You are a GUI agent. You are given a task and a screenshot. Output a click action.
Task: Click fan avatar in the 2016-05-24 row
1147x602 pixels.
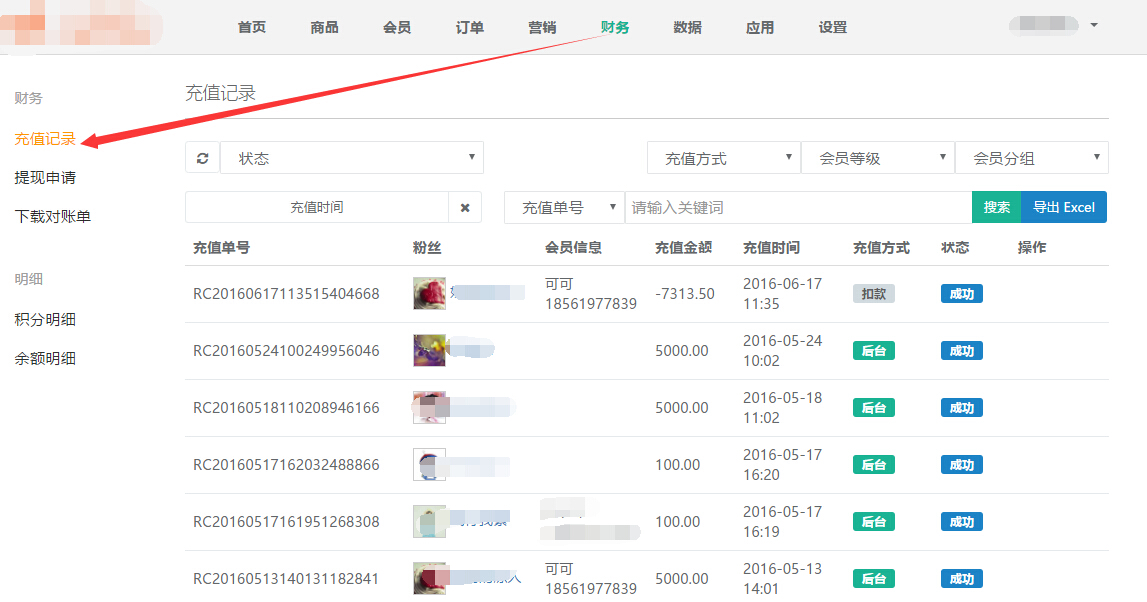tap(429, 350)
